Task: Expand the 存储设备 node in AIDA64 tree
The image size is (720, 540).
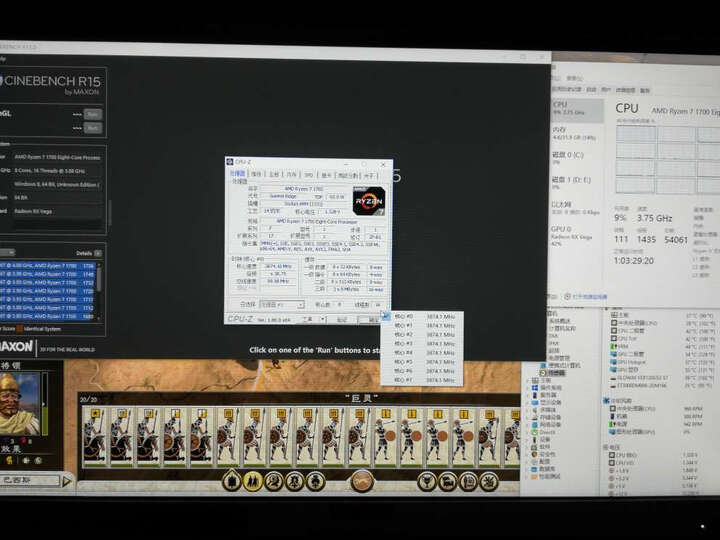Action: tap(527, 417)
